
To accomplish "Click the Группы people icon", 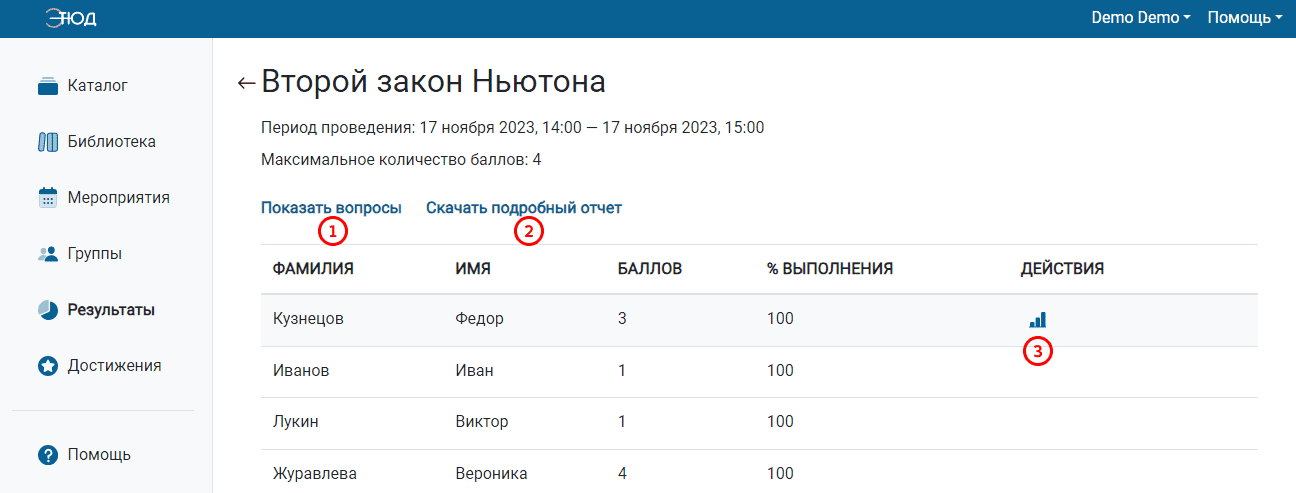I will [48, 254].
